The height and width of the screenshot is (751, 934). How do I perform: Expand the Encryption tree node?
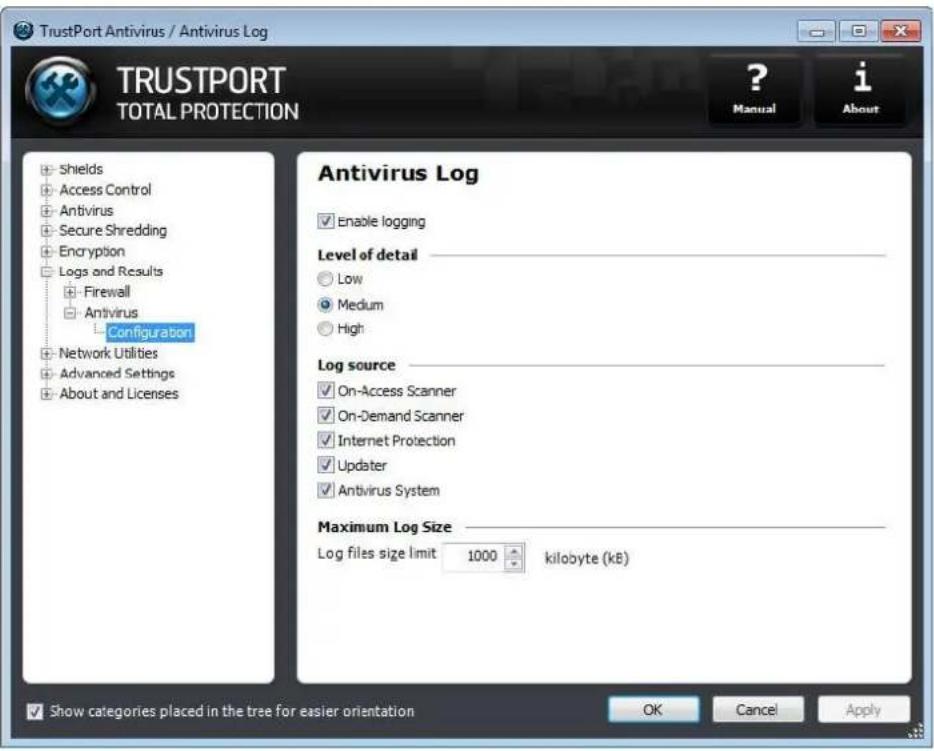tap(46, 251)
